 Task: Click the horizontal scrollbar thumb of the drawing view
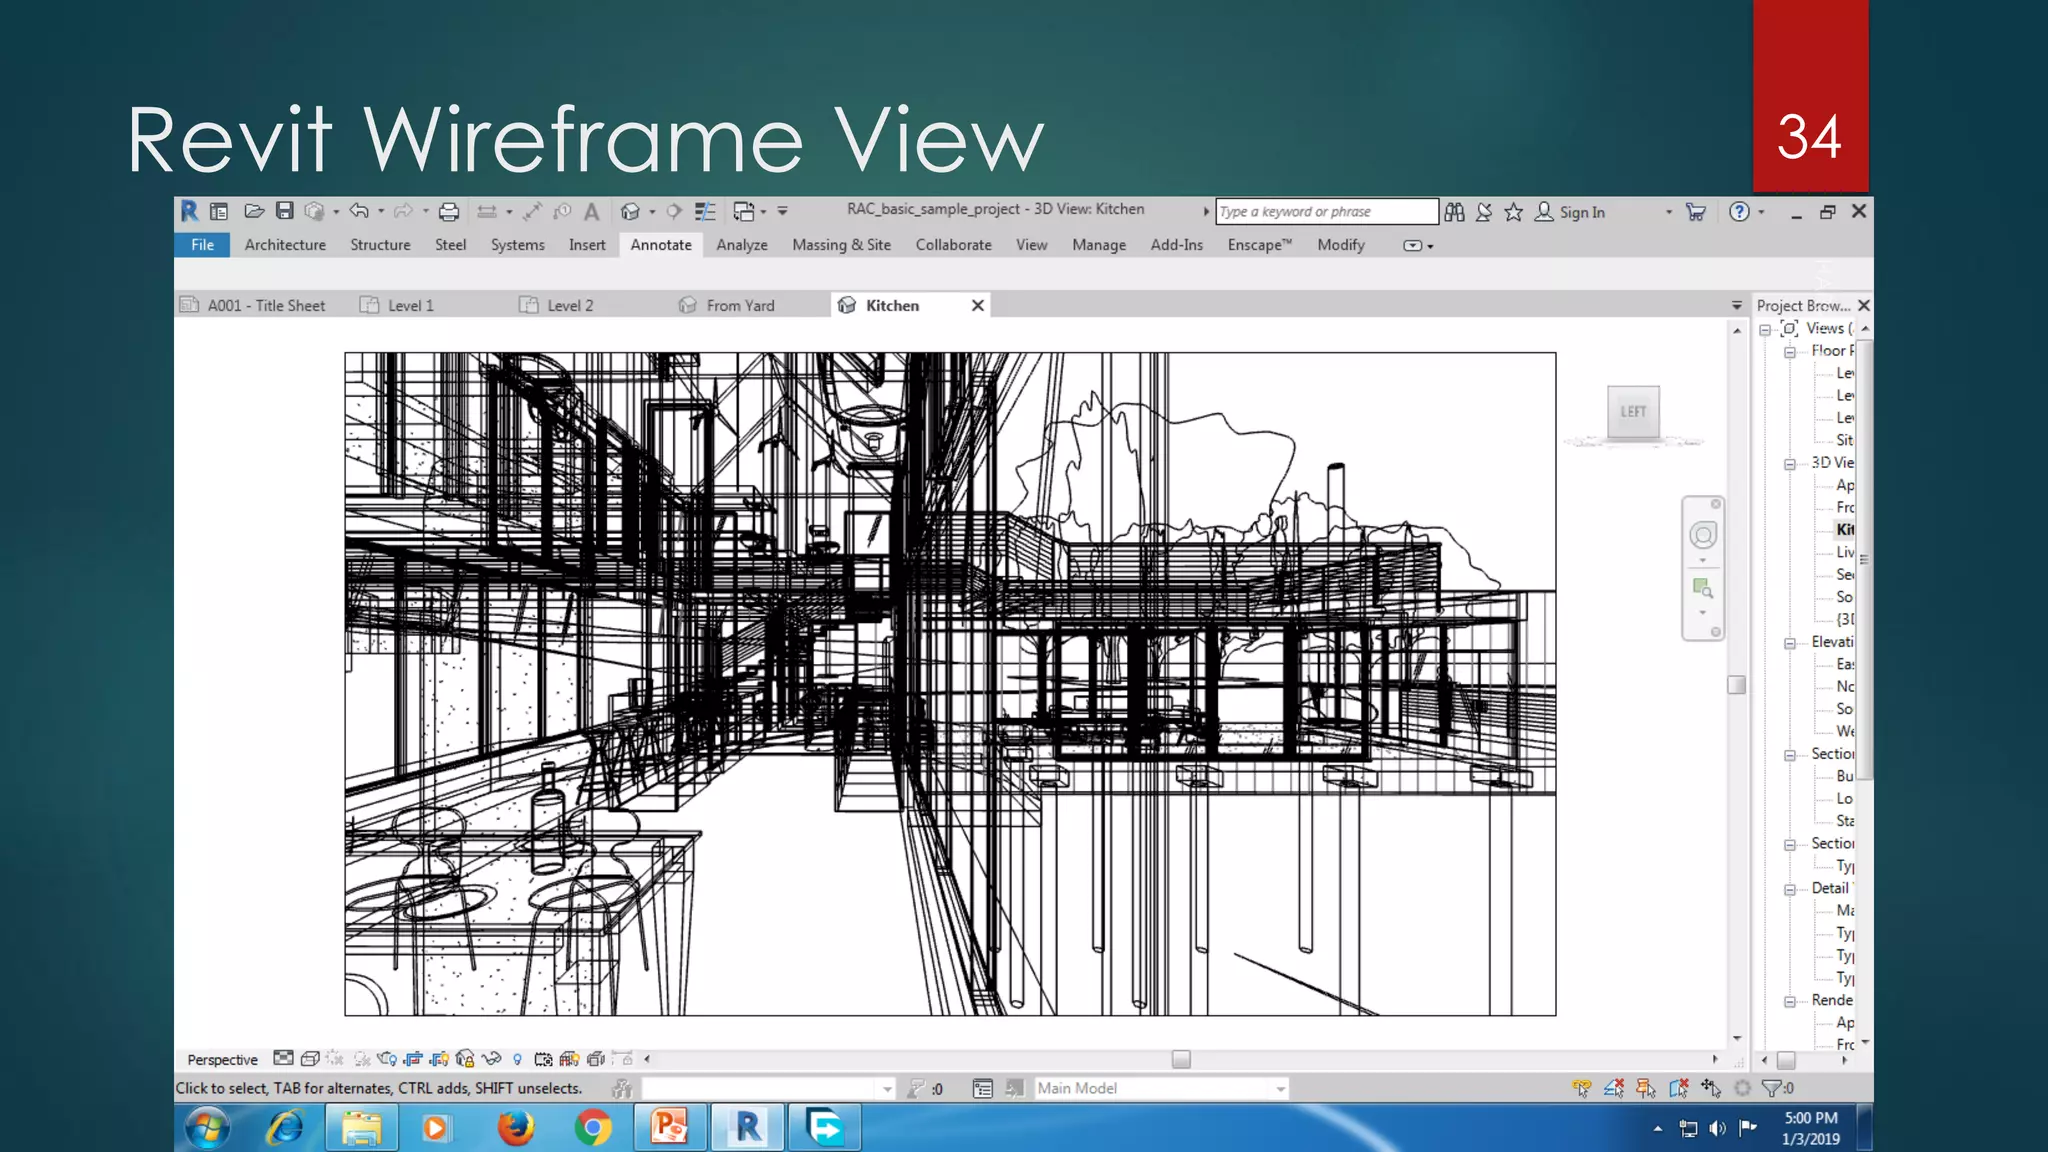[1181, 1059]
